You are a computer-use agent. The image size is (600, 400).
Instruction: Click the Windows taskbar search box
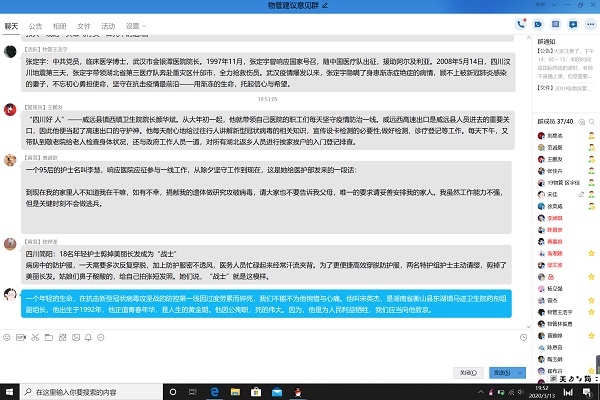[x=91, y=392]
